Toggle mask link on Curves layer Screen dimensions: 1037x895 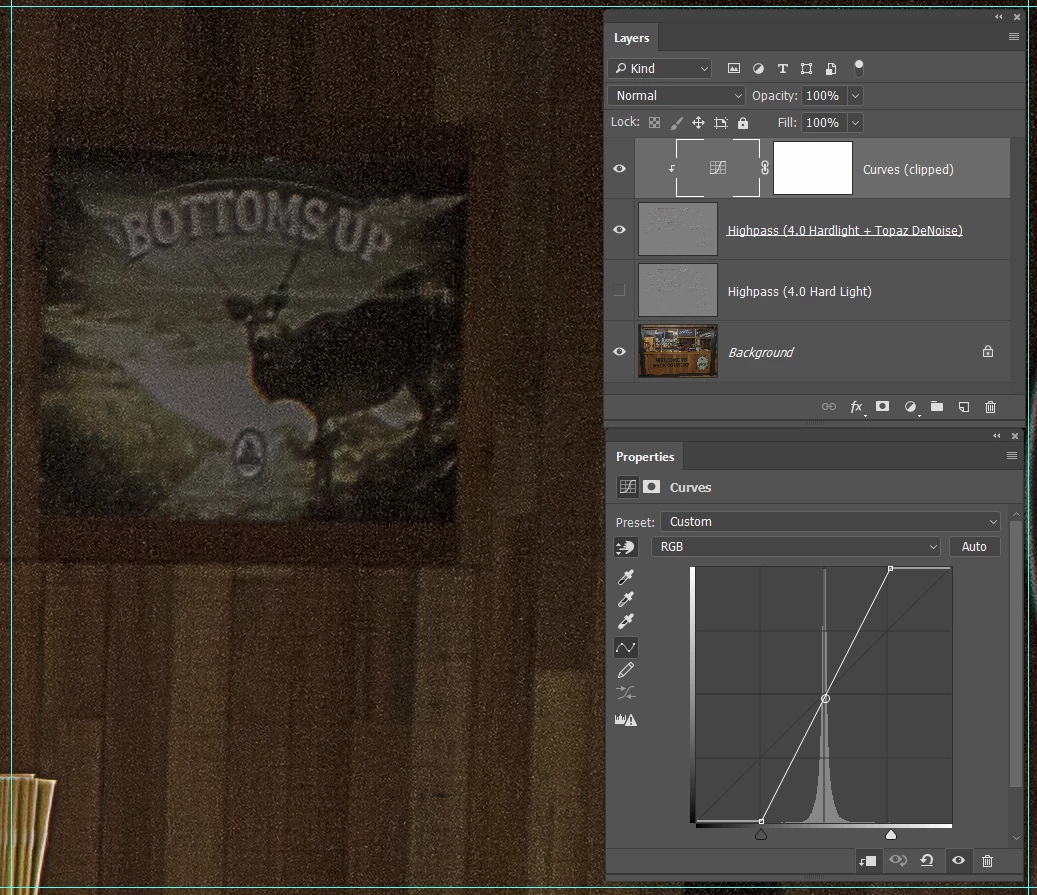pyautogui.click(x=765, y=168)
